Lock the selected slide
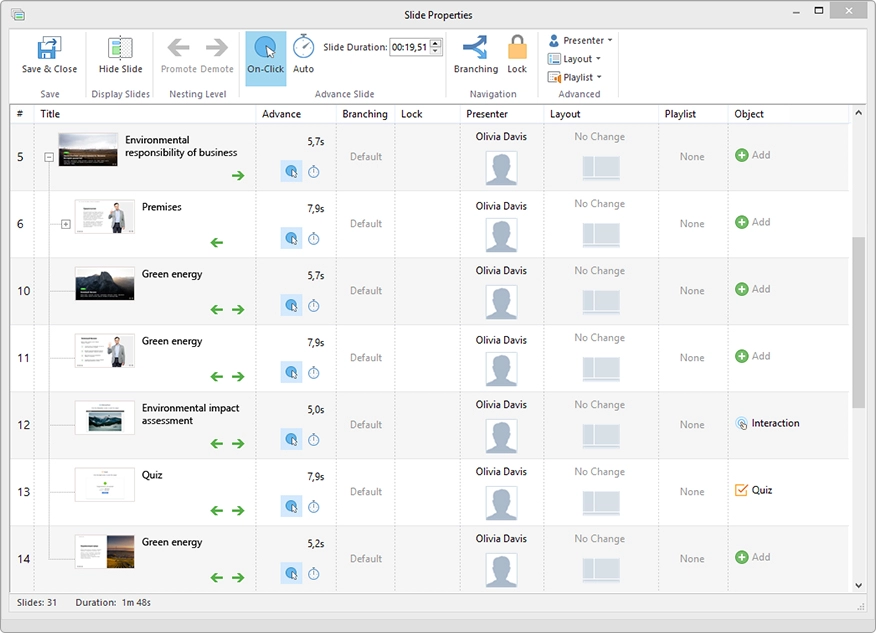Screen dimensions: 876x633 click(x=517, y=49)
